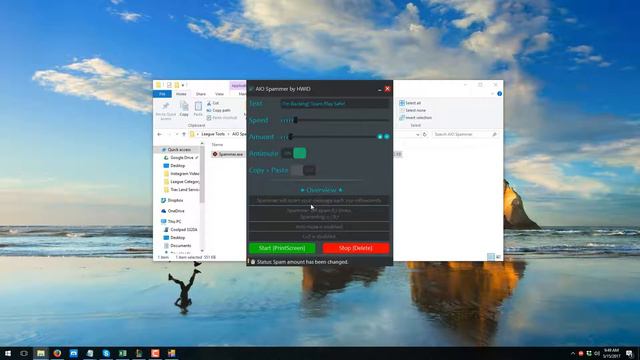Switch to the Share ribbon tab in Explorer
The height and width of the screenshot is (360, 640).
200,94
